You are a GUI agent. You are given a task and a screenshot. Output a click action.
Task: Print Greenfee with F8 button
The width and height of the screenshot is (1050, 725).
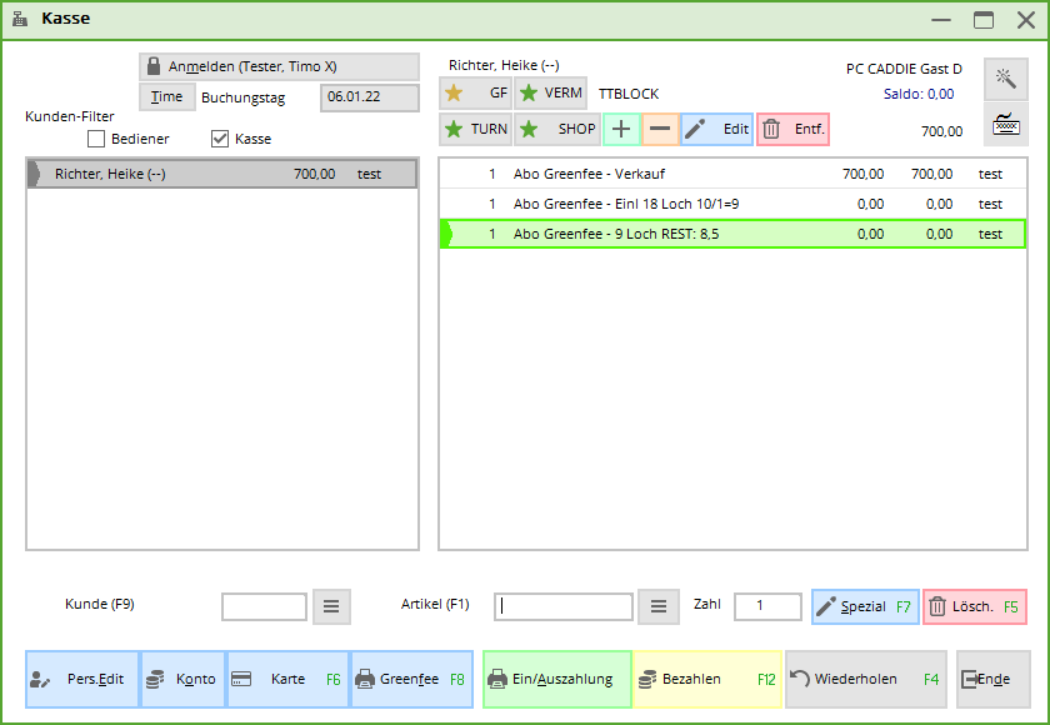pos(411,679)
